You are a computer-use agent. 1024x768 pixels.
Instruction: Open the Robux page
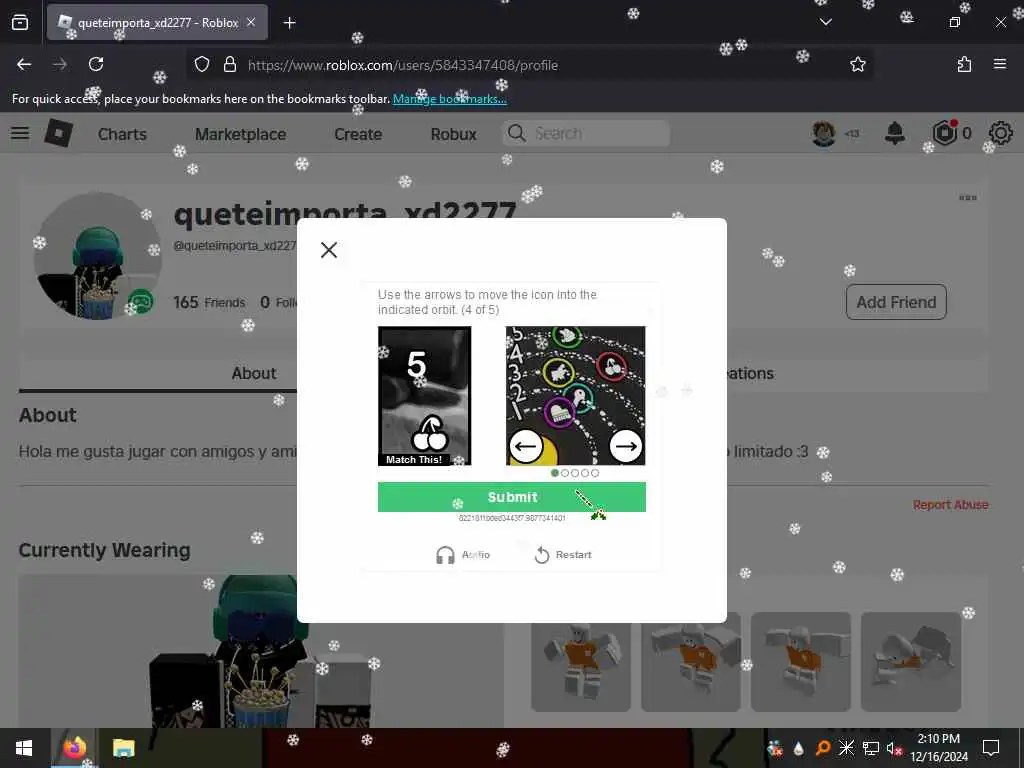click(x=453, y=134)
